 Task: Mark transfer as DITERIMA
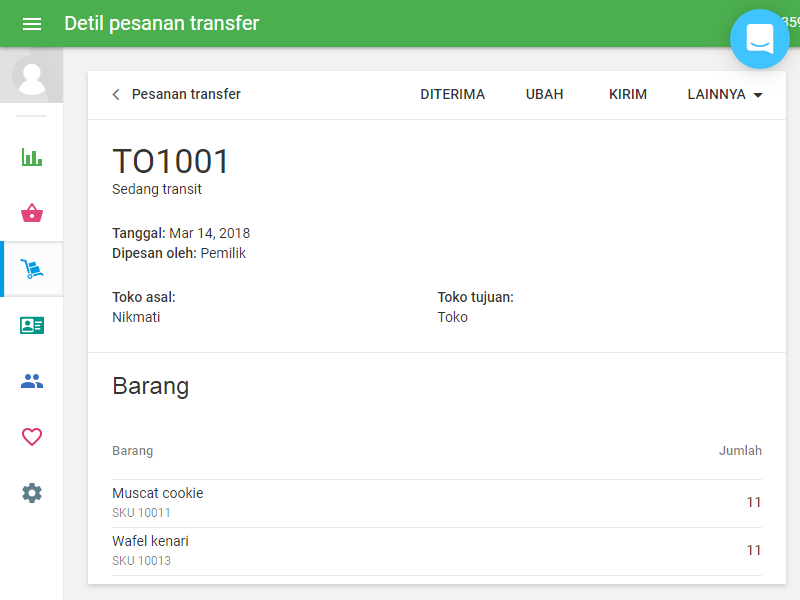(452, 94)
